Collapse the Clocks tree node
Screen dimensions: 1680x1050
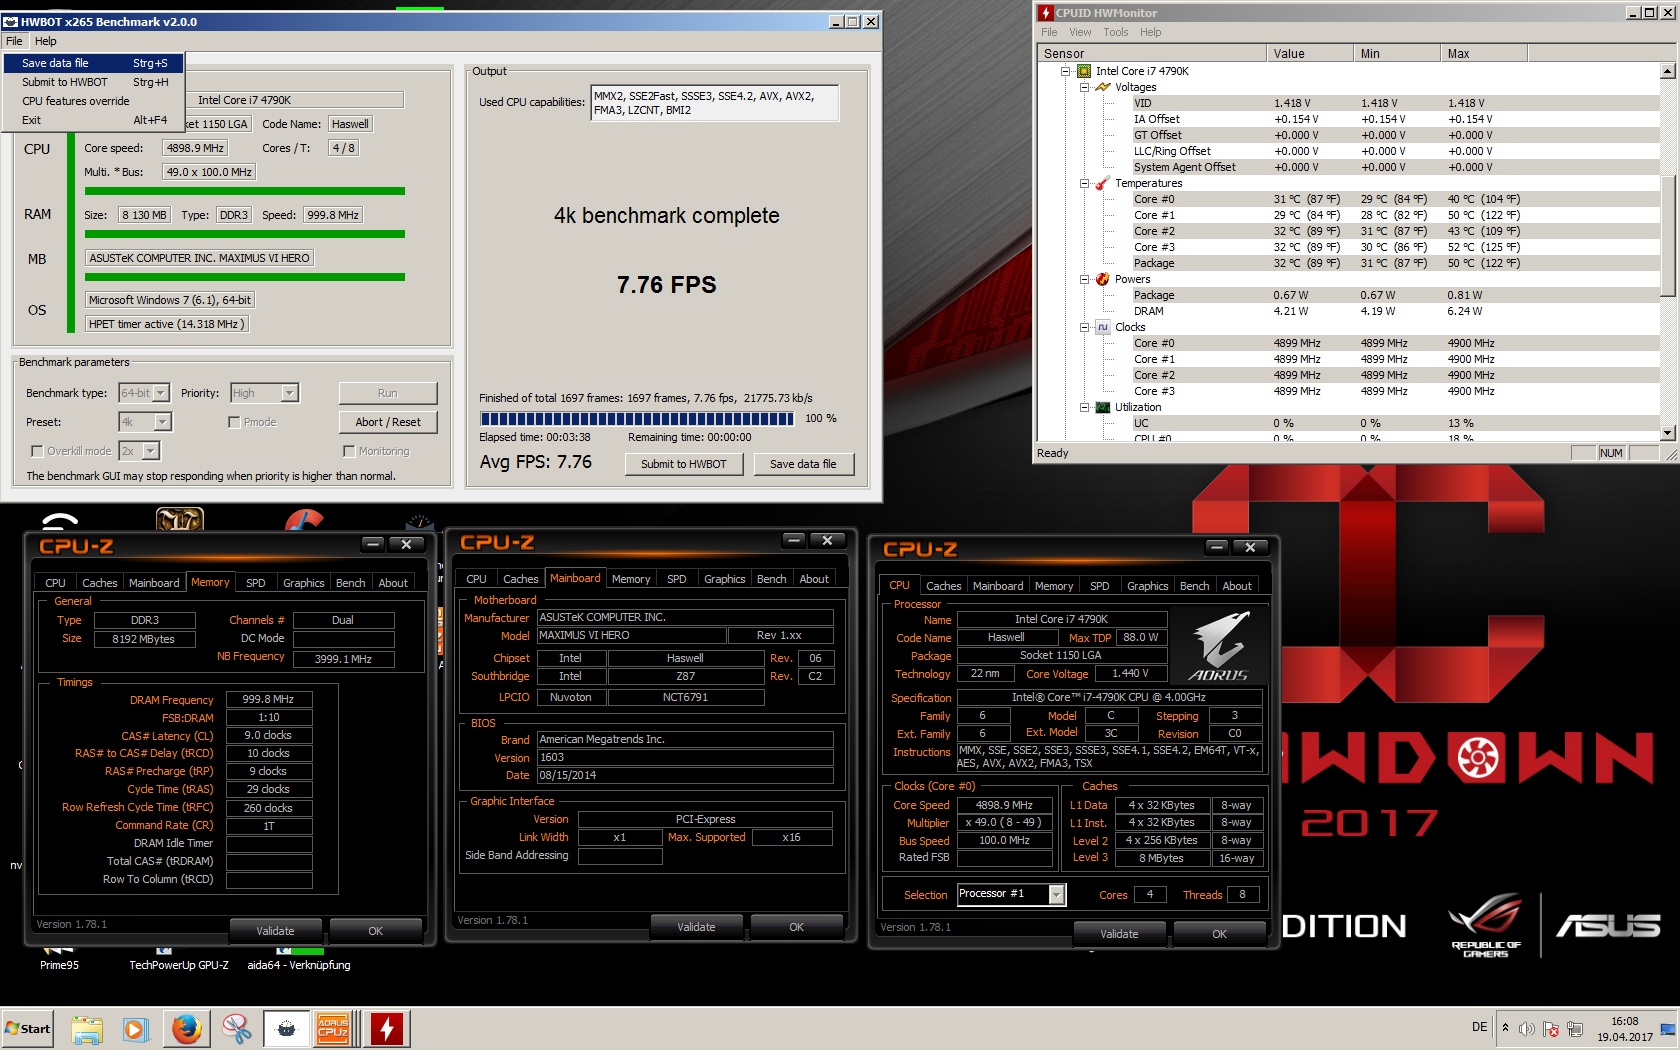pyautogui.click(x=1084, y=327)
